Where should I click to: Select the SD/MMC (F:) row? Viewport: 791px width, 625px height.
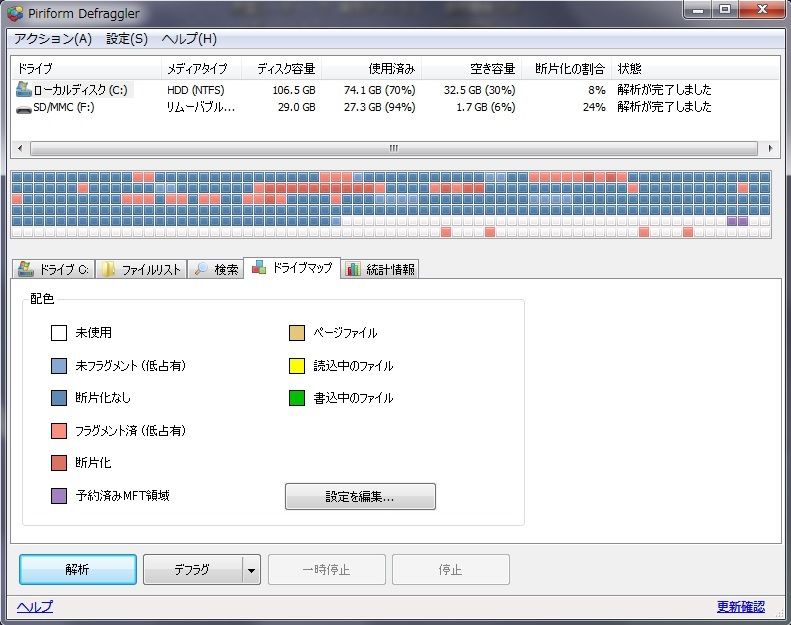click(x=395, y=107)
